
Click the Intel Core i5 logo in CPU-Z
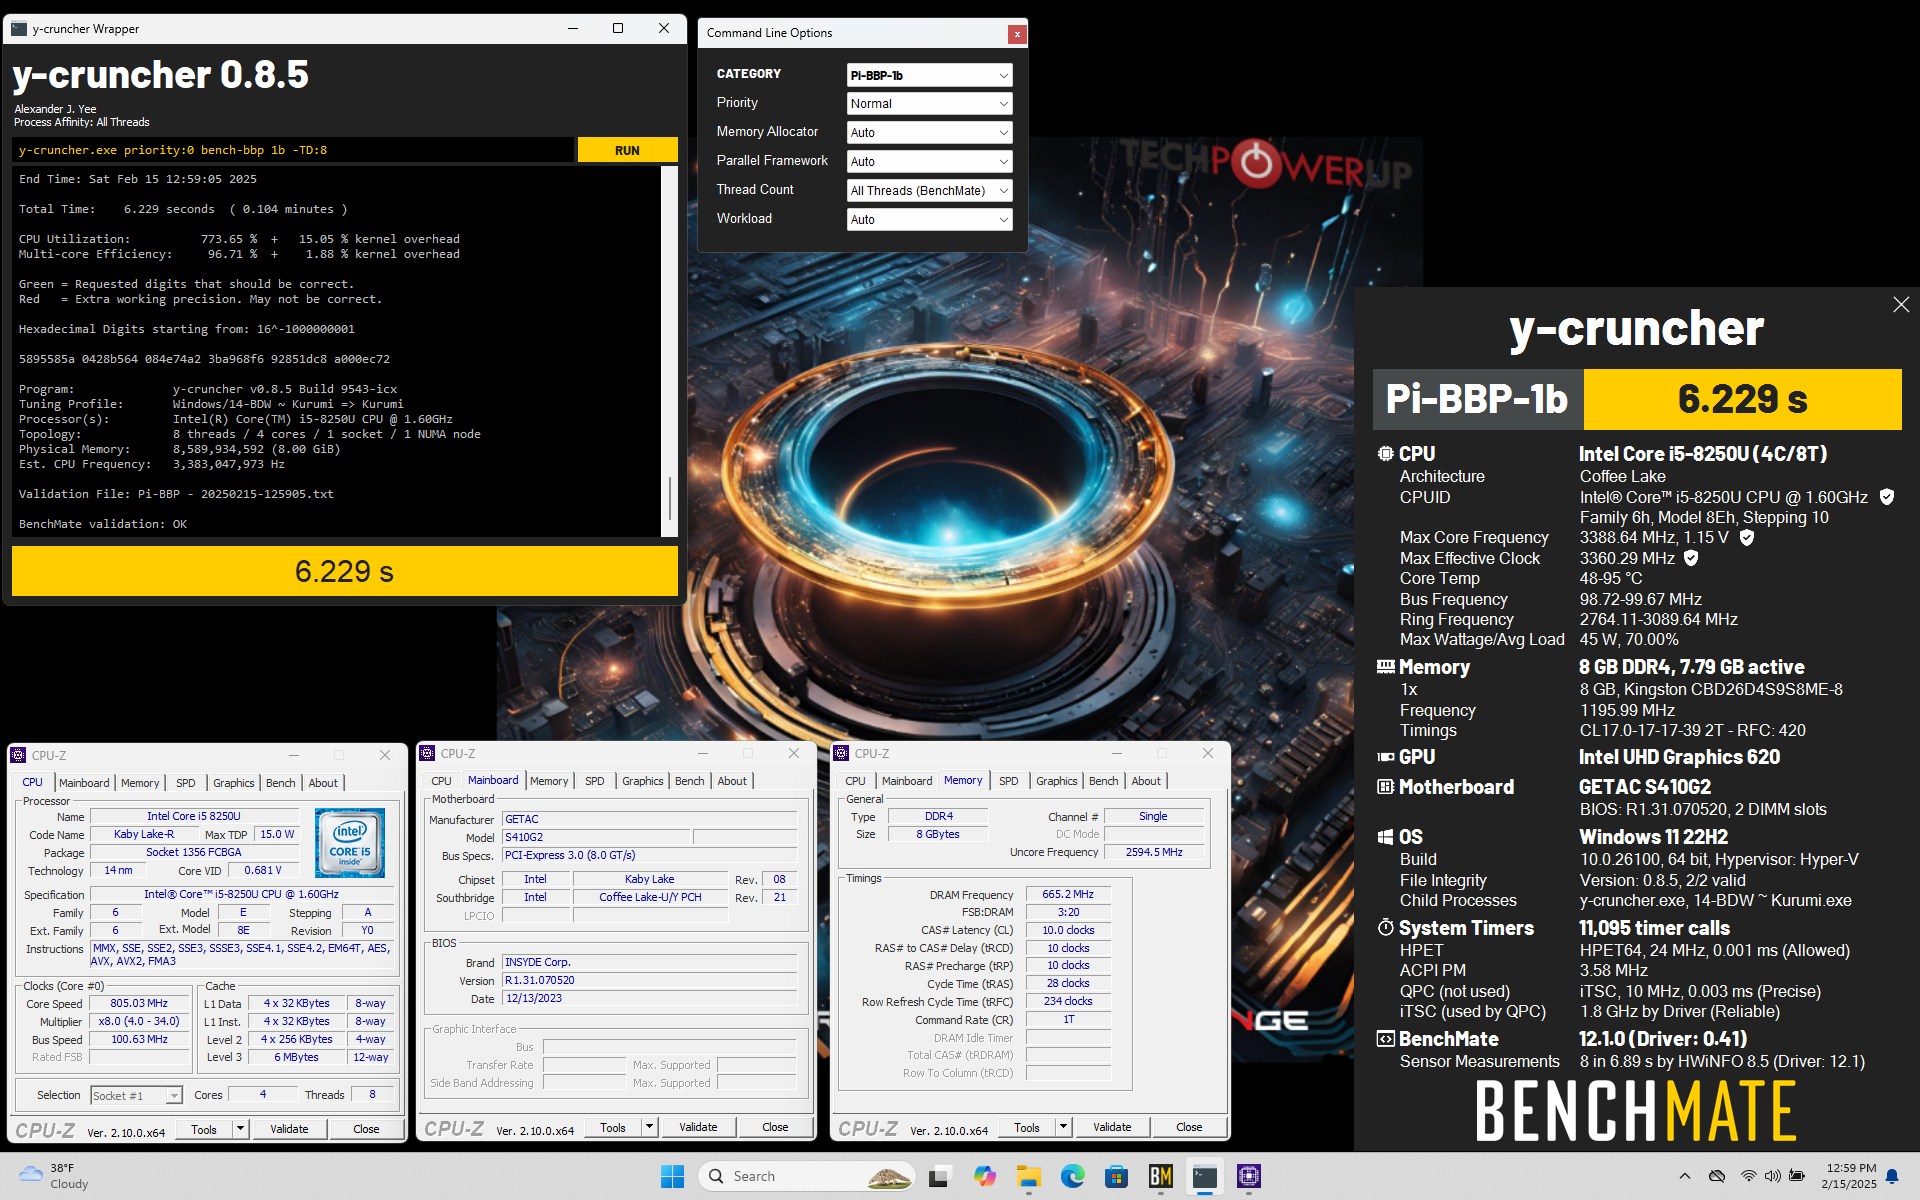pyautogui.click(x=350, y=843)
